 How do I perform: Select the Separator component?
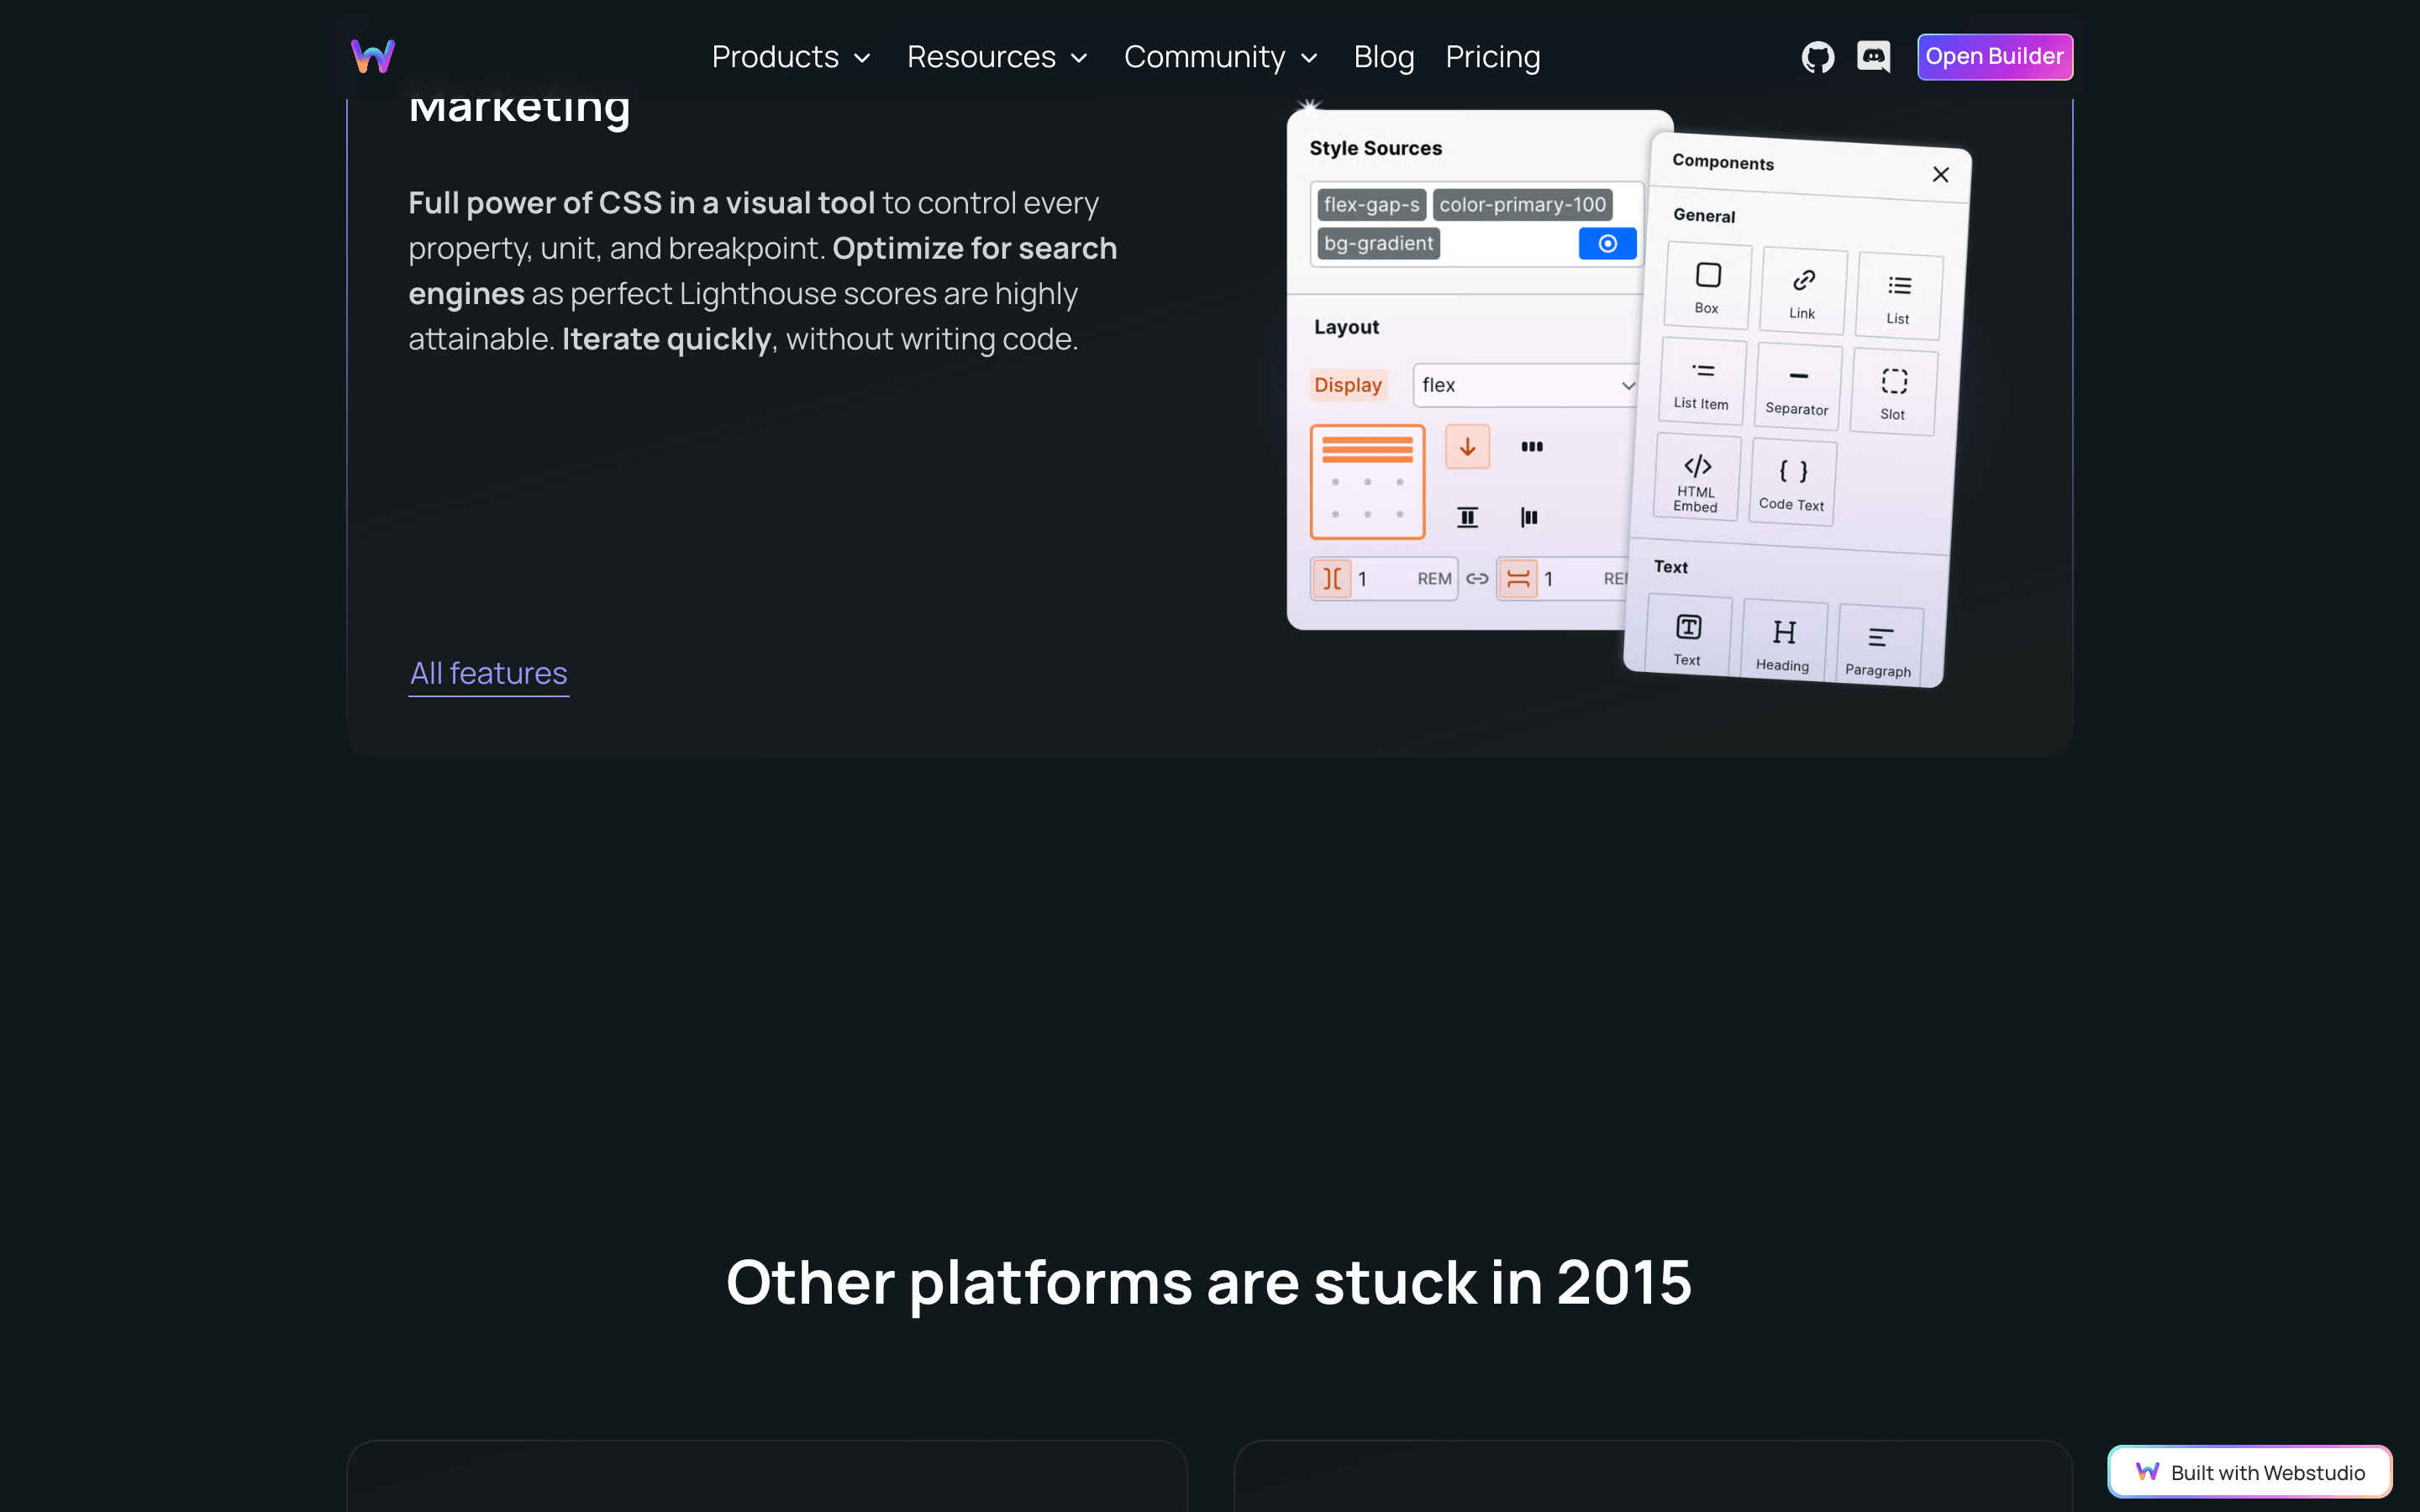tap(1798, 387)
